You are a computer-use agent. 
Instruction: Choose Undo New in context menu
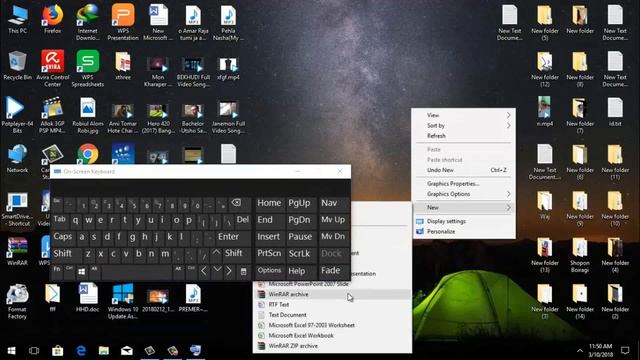(x=464, y=170)
